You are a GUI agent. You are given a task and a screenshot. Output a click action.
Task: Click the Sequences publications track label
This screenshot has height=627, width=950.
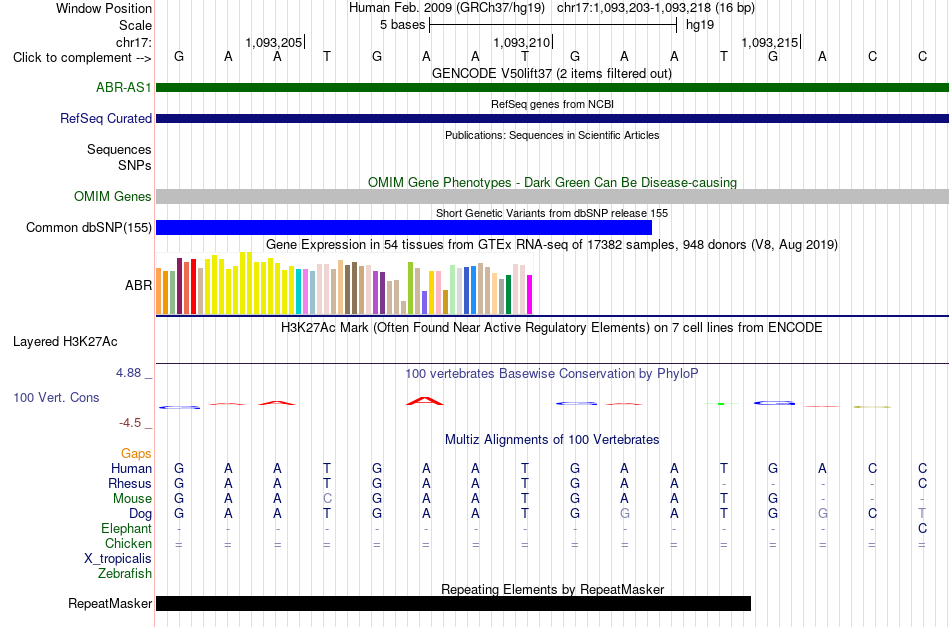[x=119, y=150]
